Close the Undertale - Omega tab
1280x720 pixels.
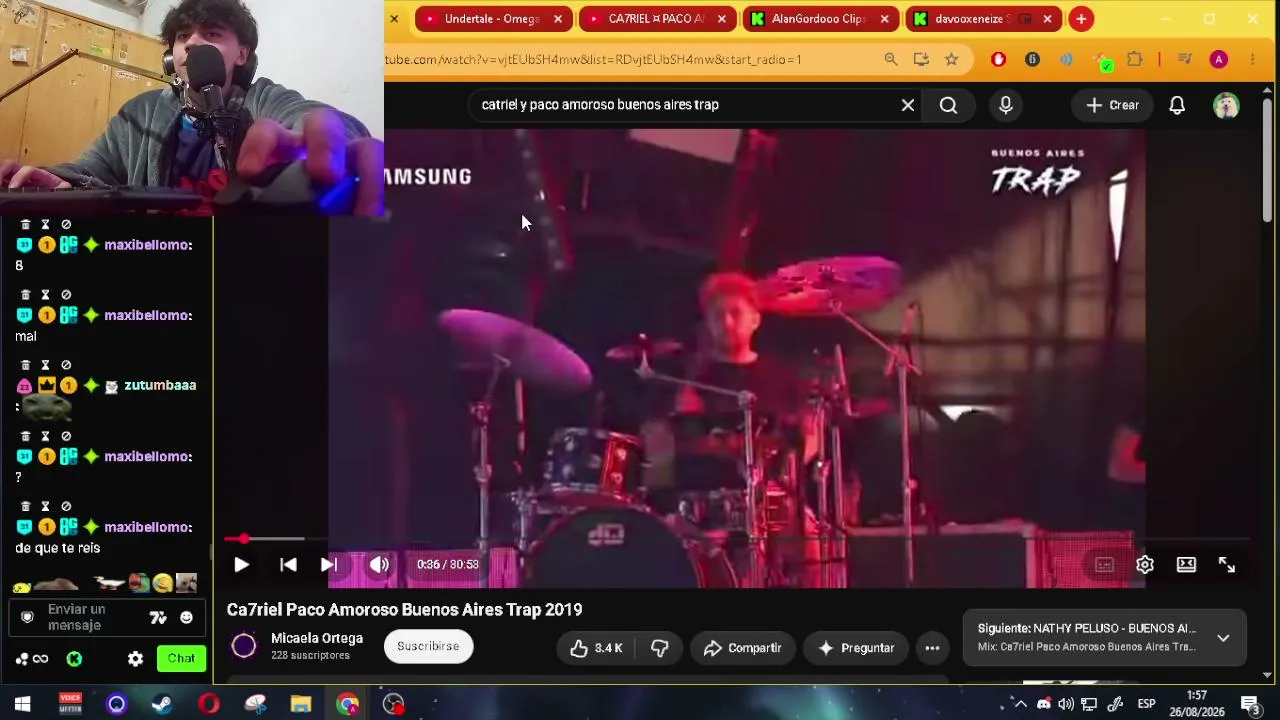558,19
